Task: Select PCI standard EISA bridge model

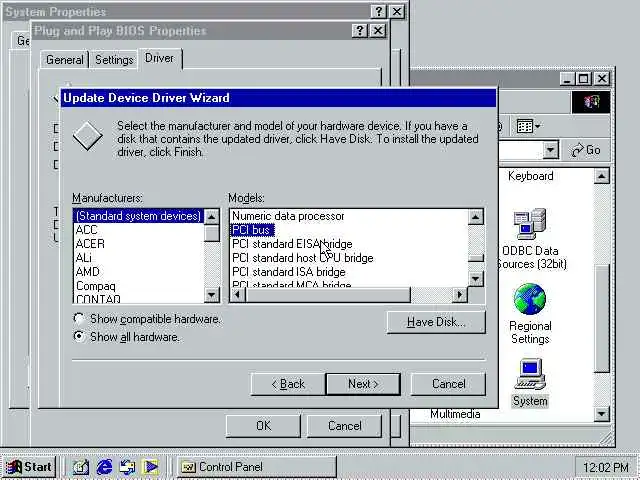Action: (x=292, y=244)
